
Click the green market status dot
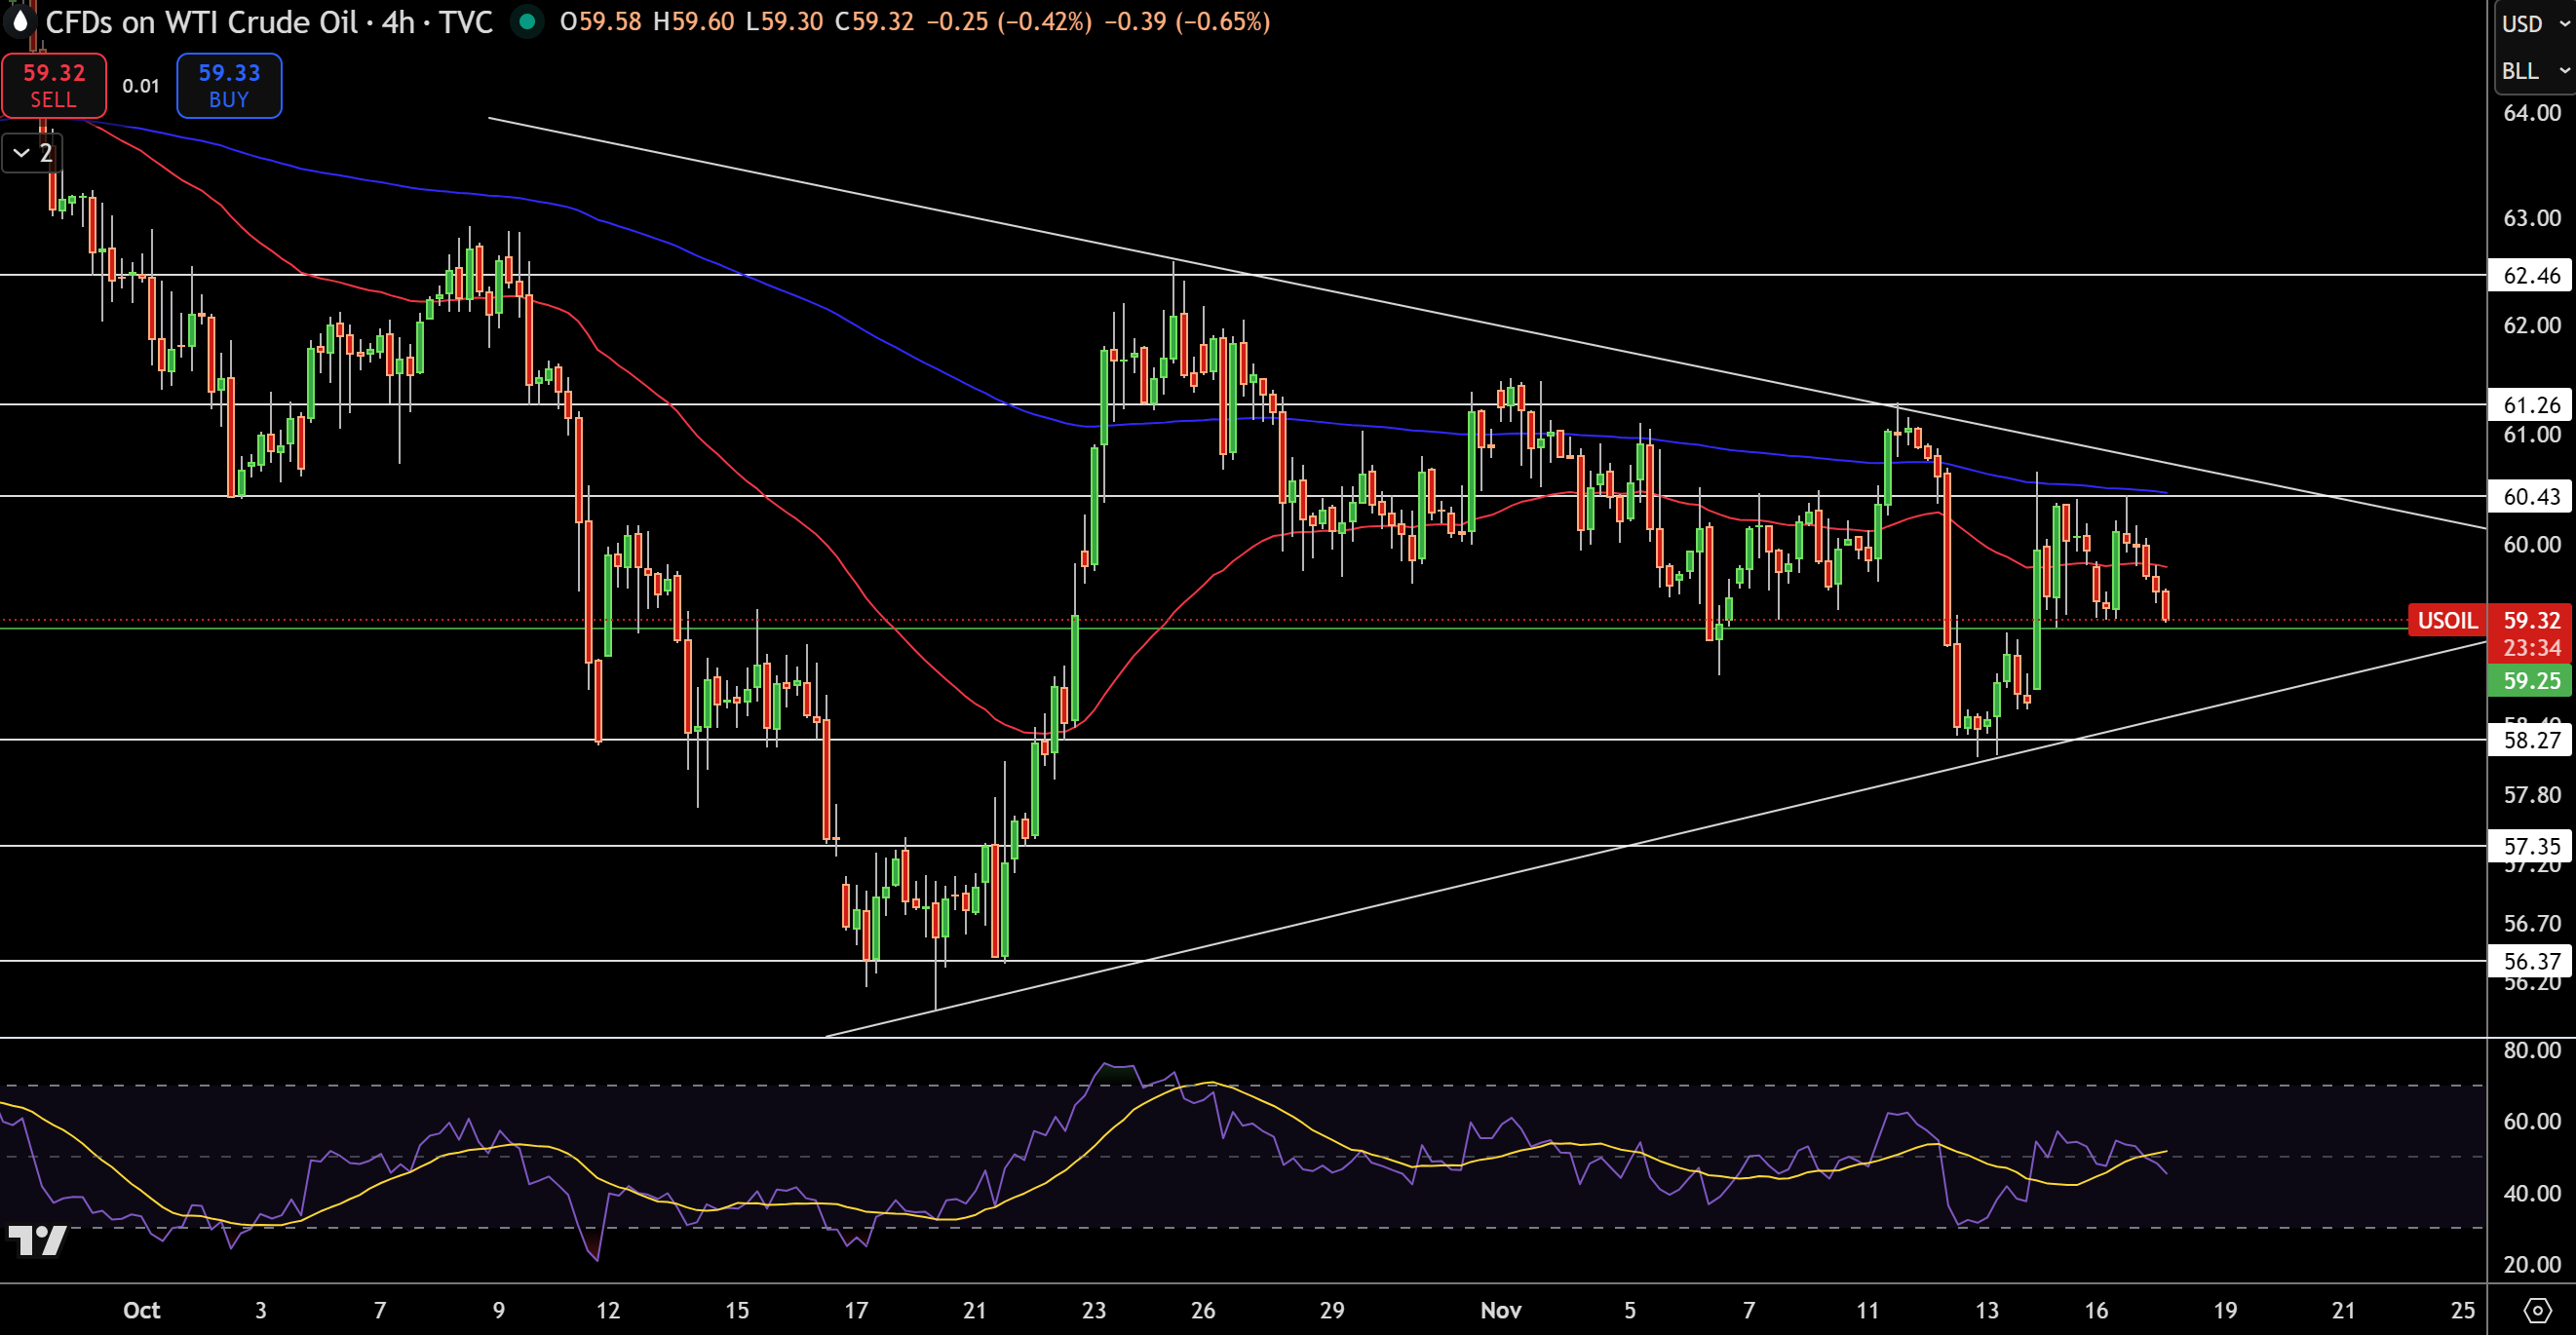point(526,21)
